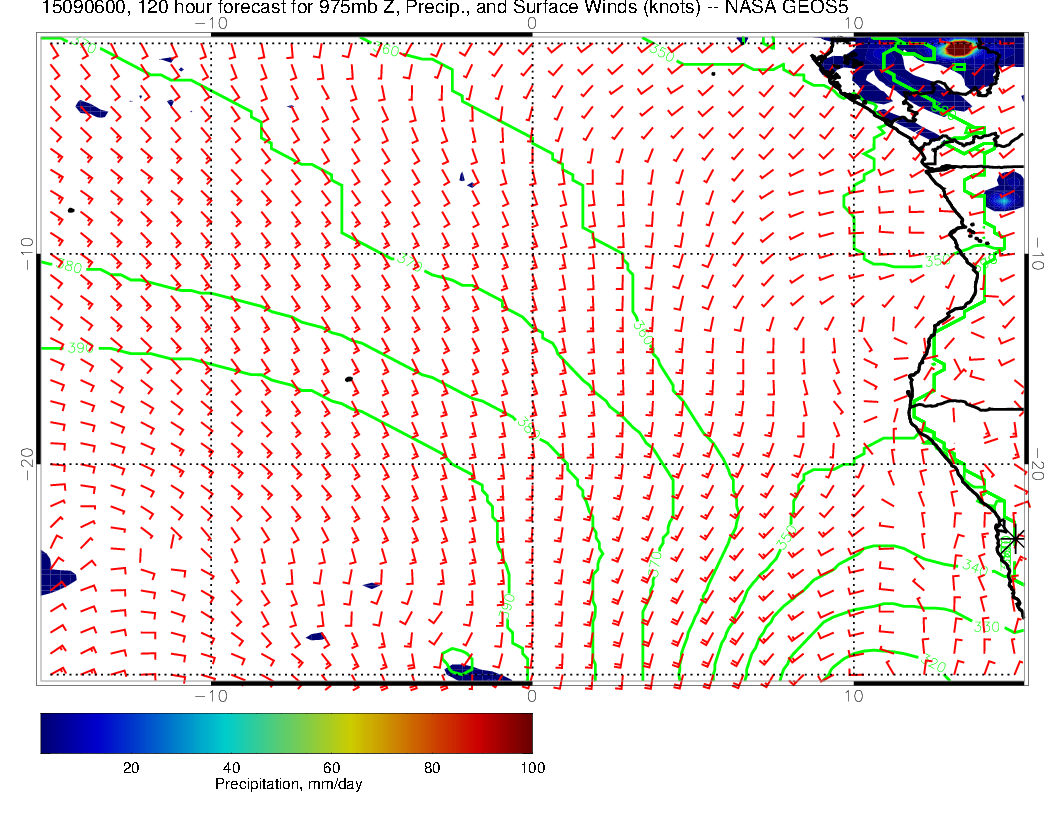The image size is (1056, 816).
Task: Click the dark blue end of the colorbar
Action: [48, 732]
